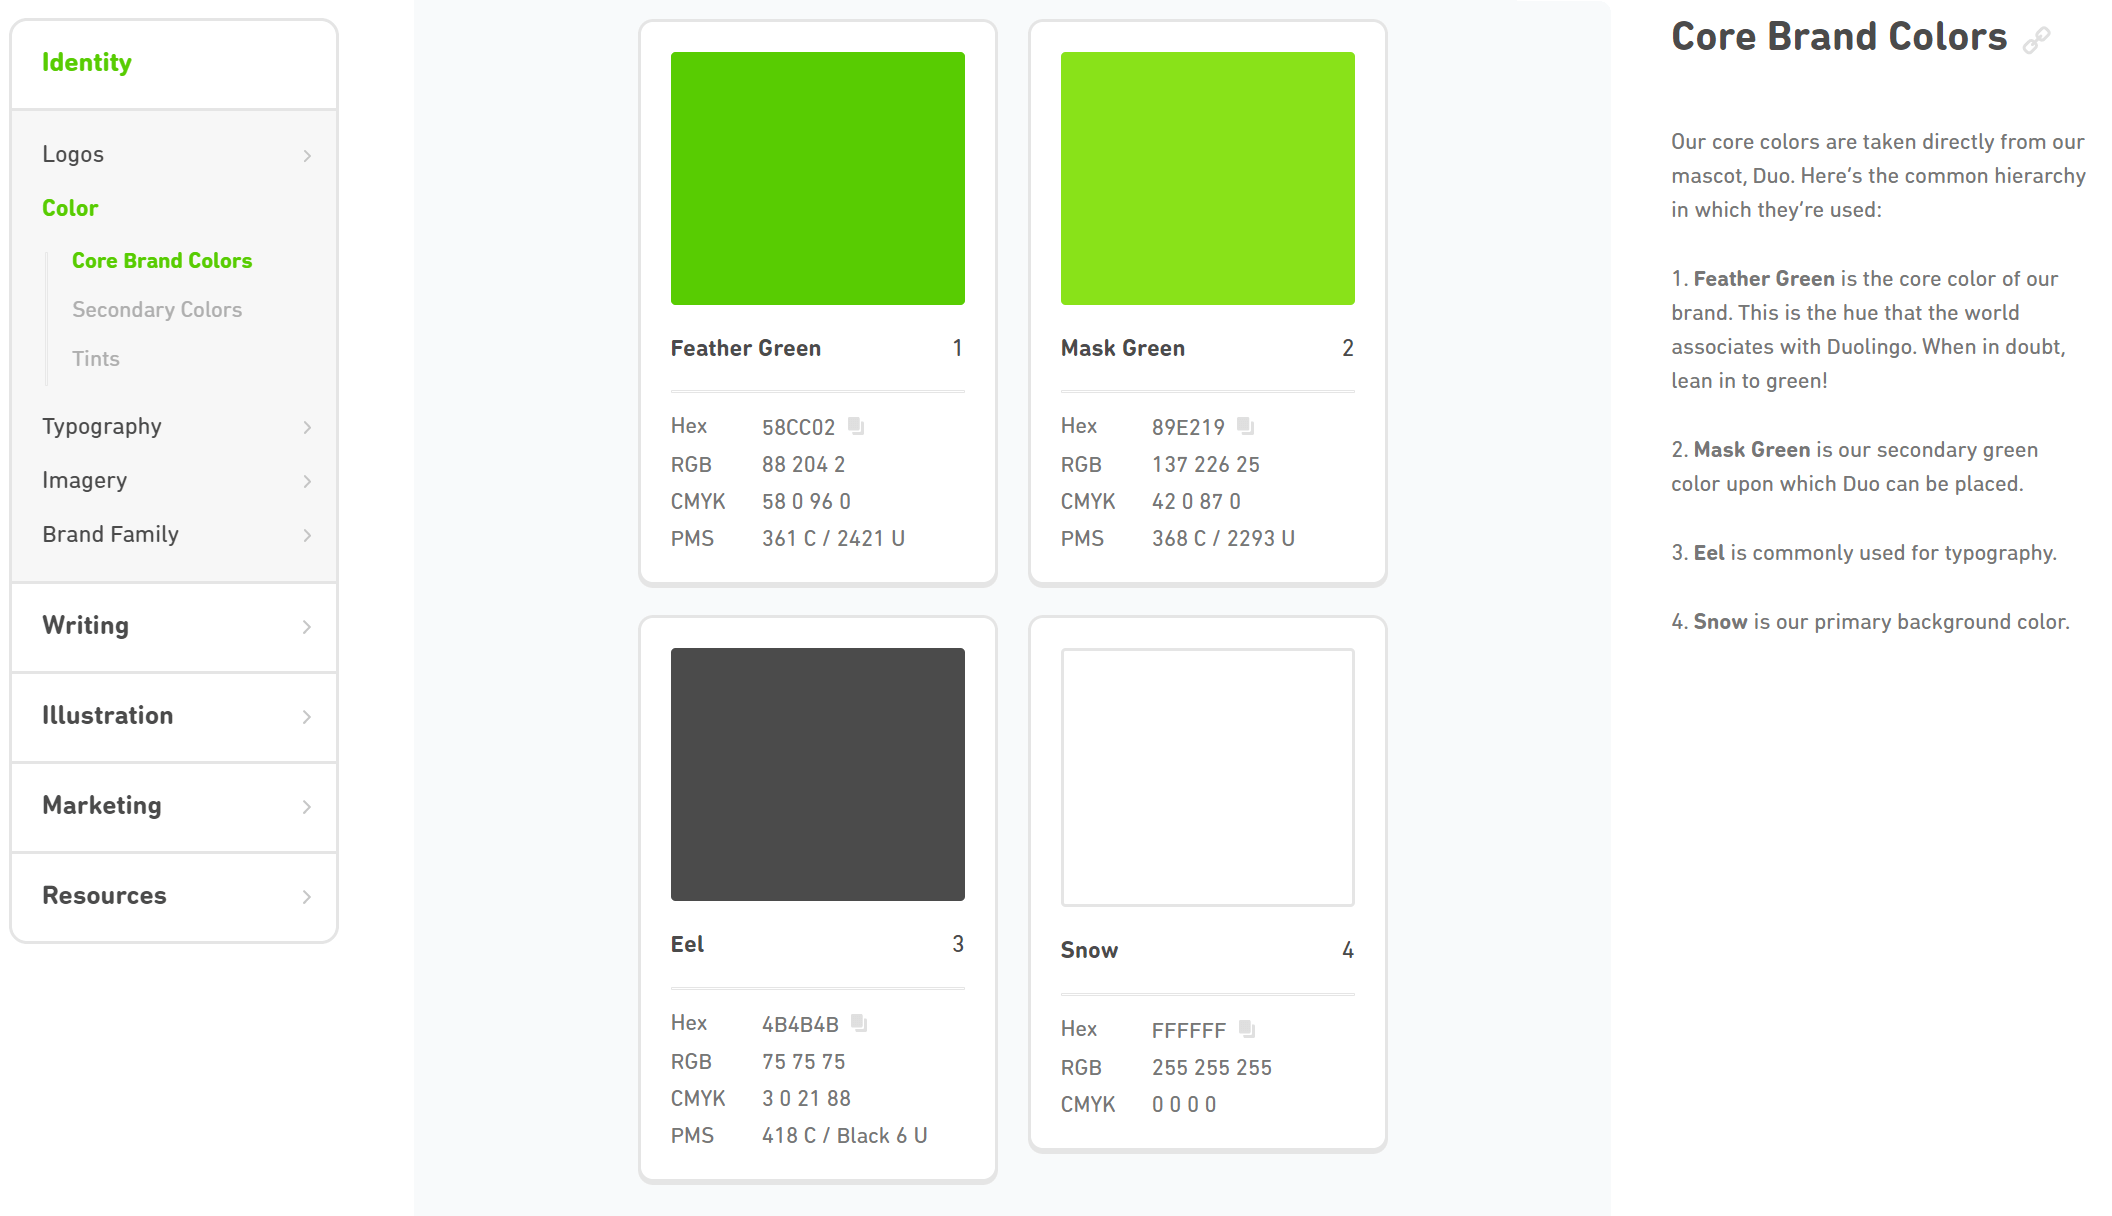The height and width of the screenshot is (1216, 2112).
Task: Select RGB value 255 255 255
Action: tap(1212, 1067)
